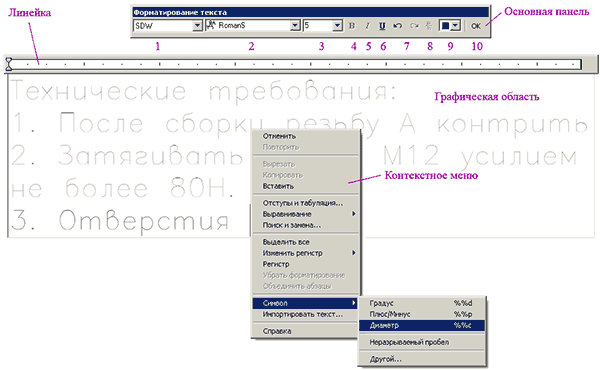Choose Вставить in the context menu

(305, 186)
